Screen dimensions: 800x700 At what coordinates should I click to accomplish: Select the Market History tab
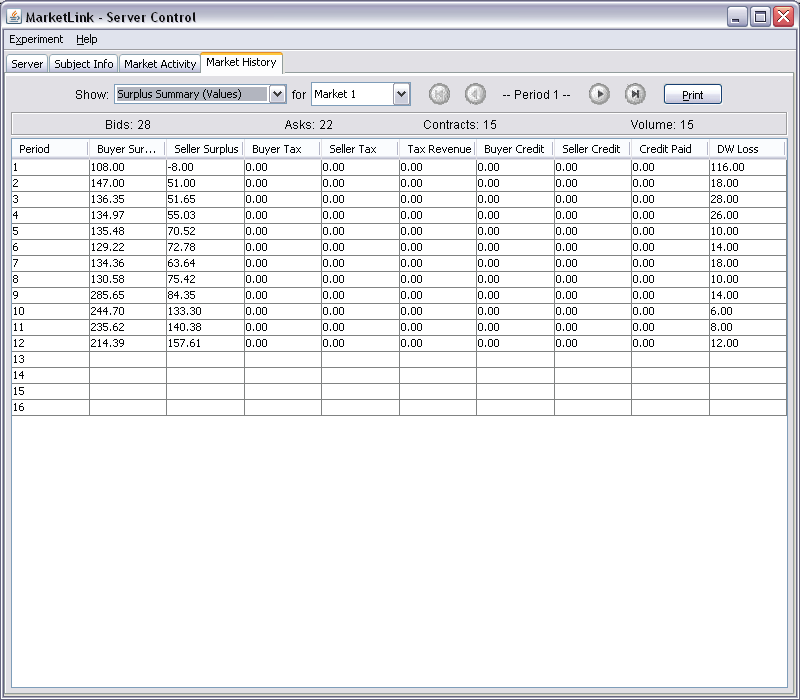point(241,62)
